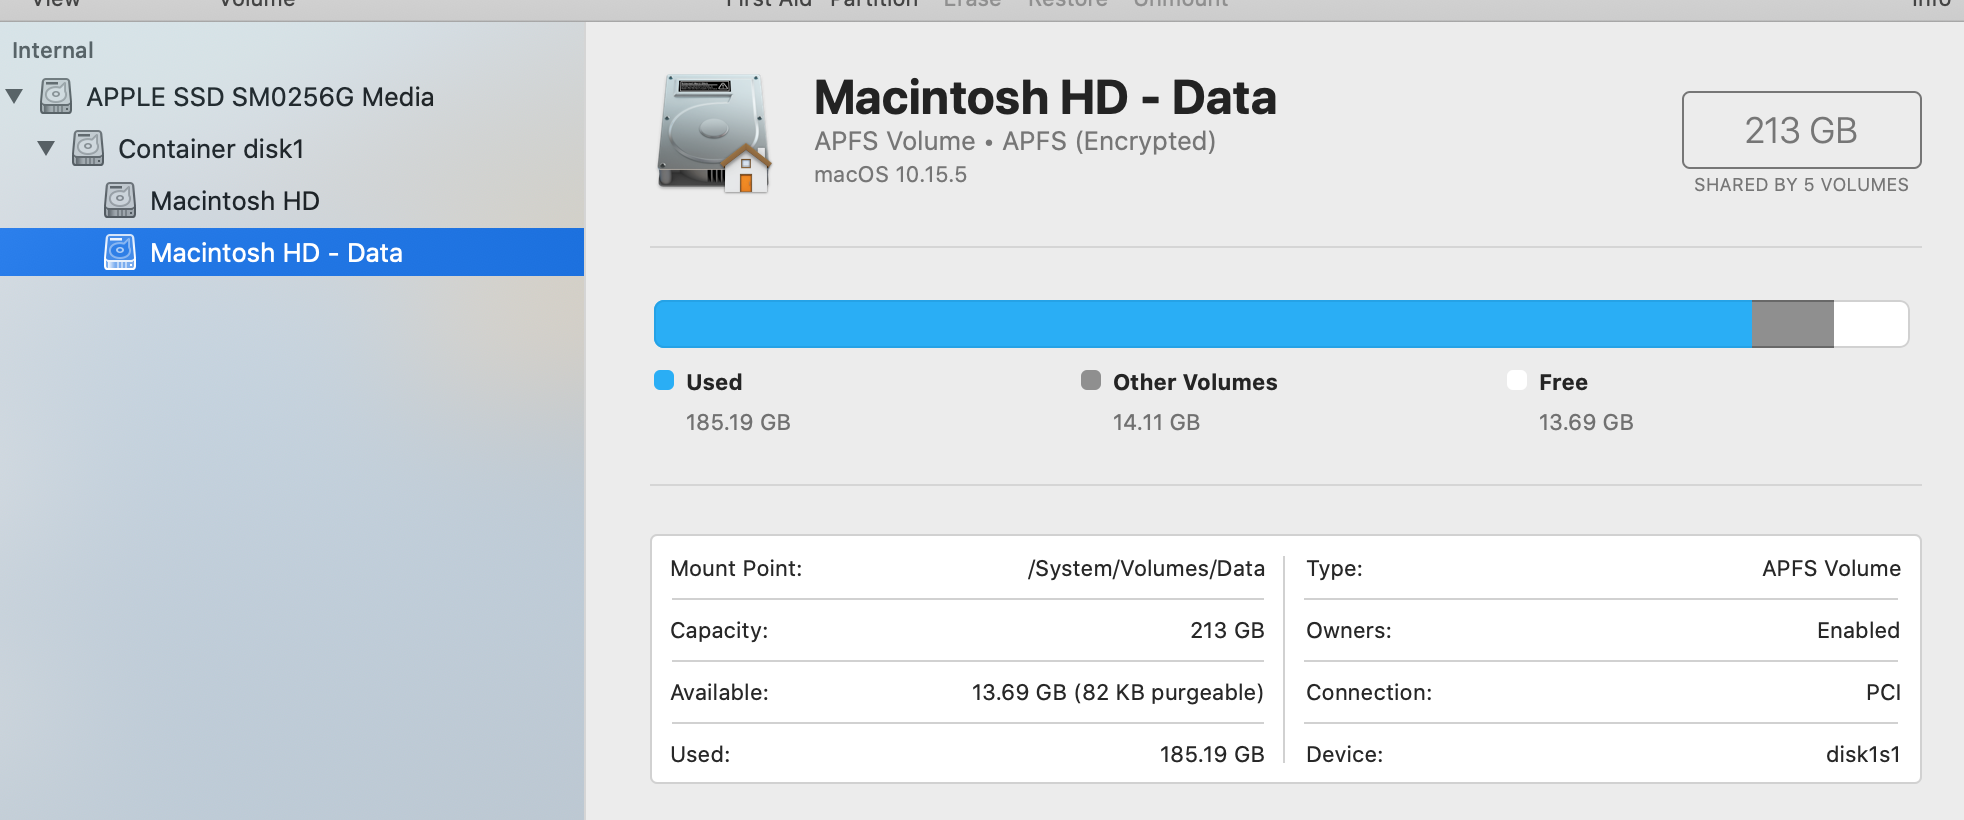The height and width of the screenshot is (820, 1964).
Task: Collapse the APPLE SSD SM0256G Media disclosure triangle
Action: [x=14, y=97]
